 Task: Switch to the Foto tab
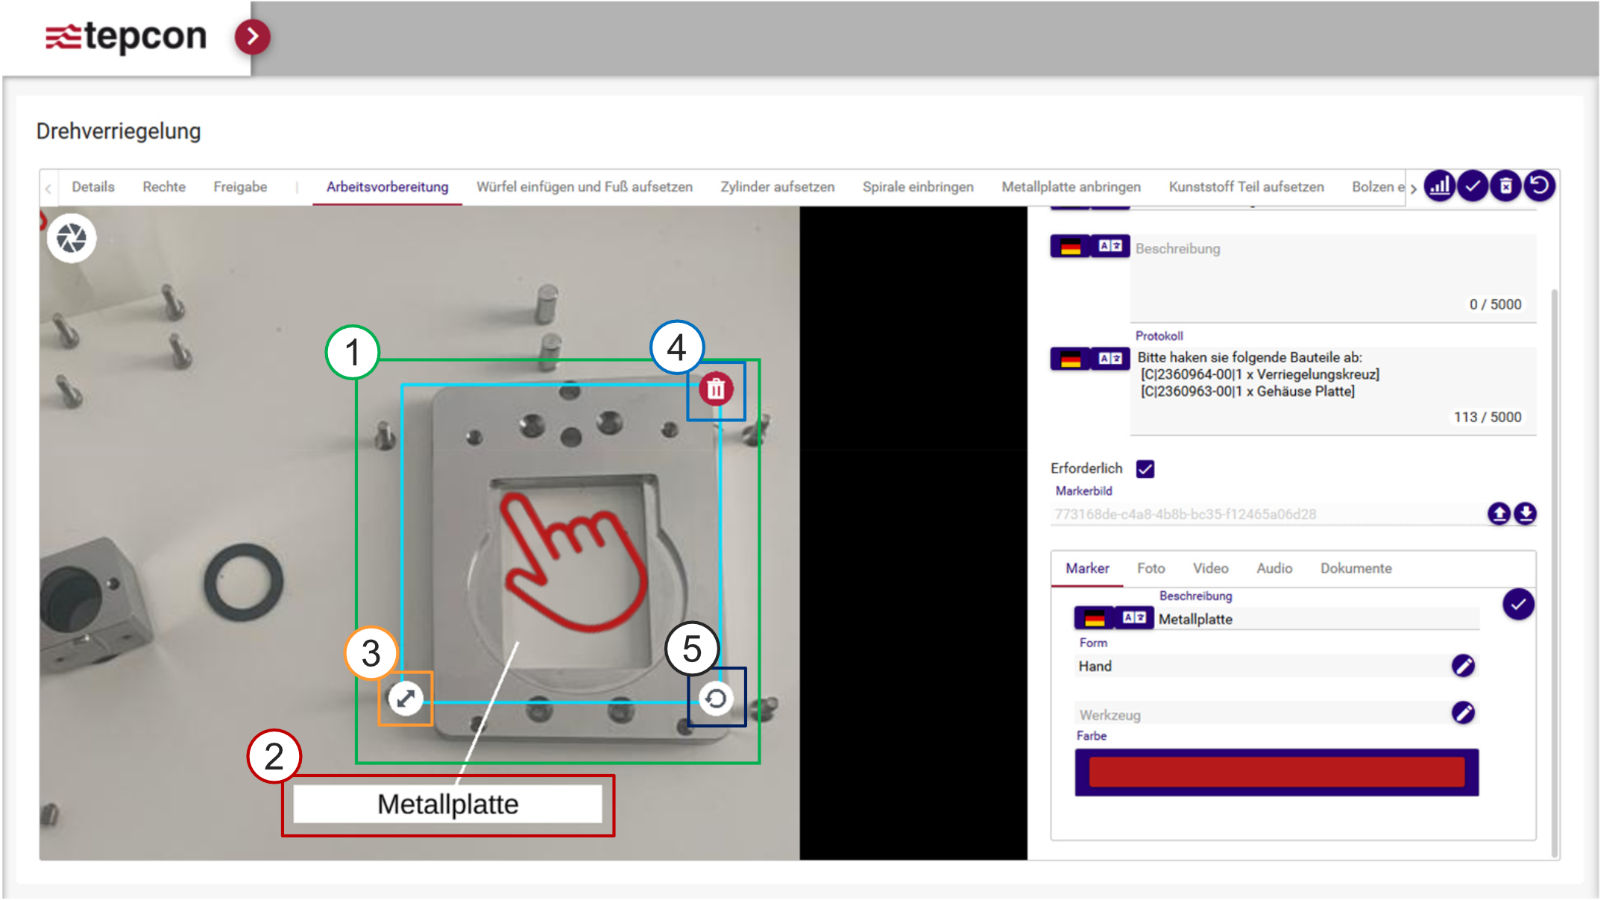1150,568
